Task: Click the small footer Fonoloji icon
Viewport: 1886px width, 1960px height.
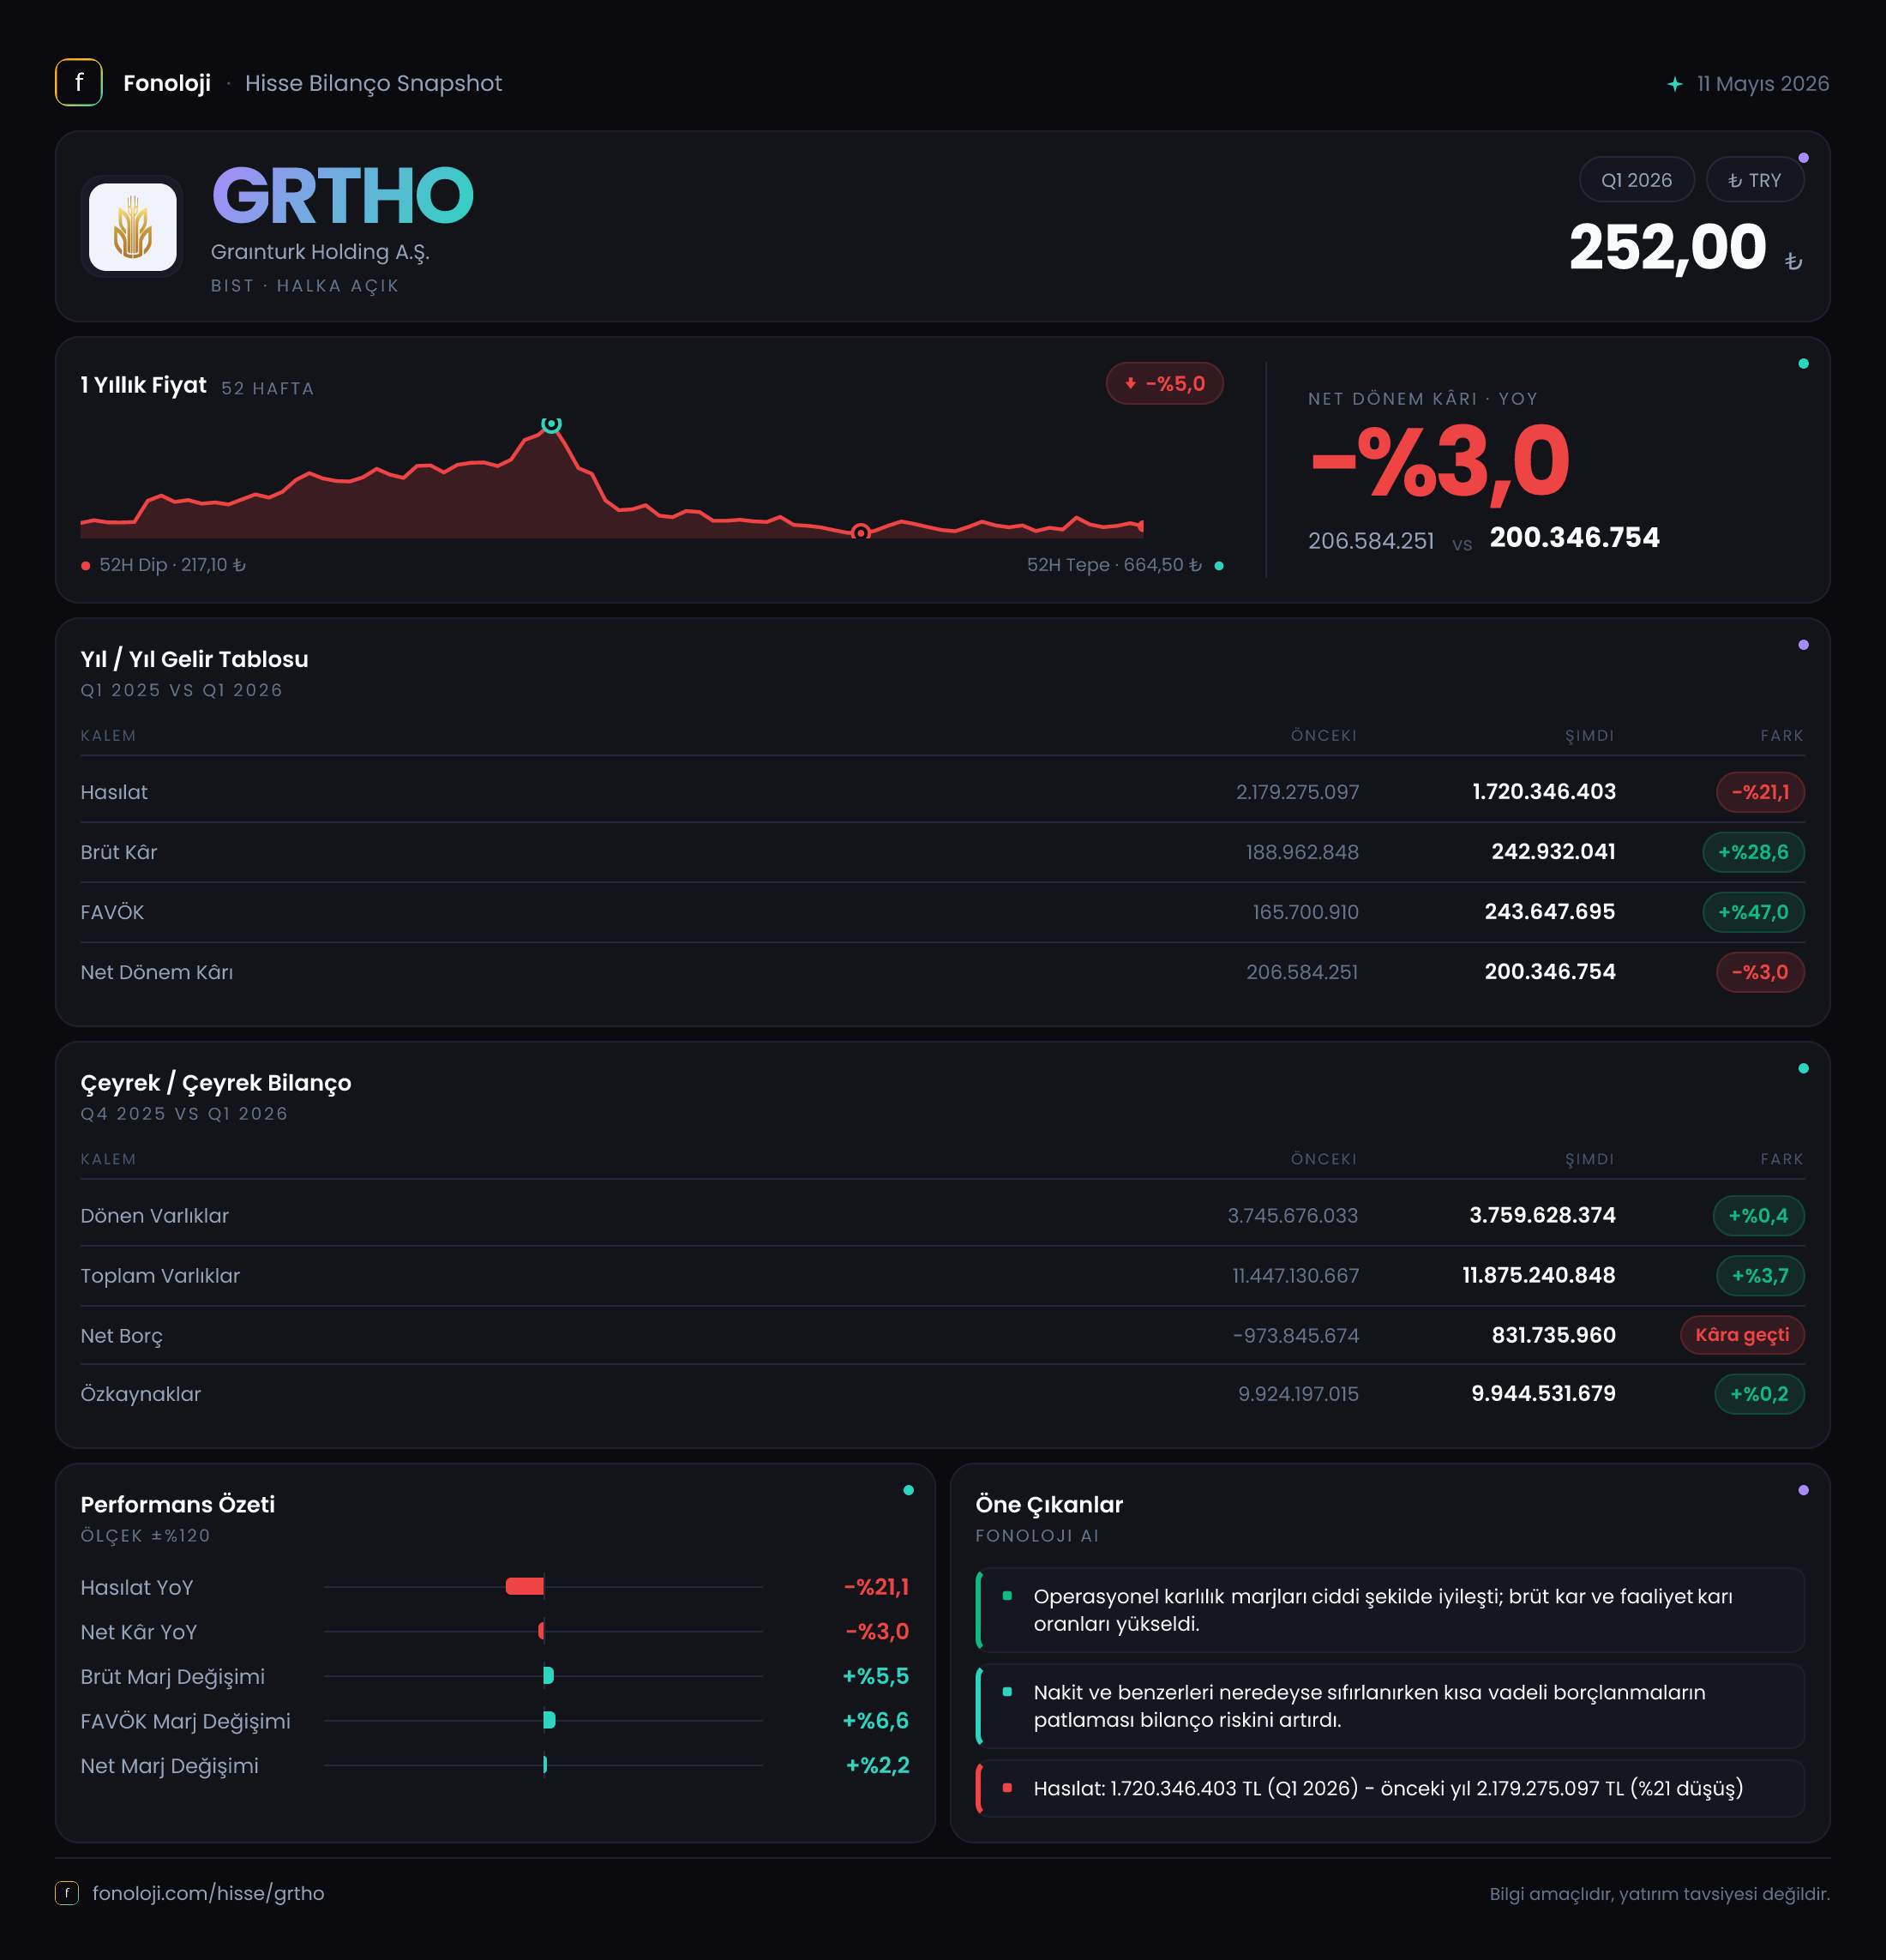Action: pyautogui.click(x=67, y=1893)
